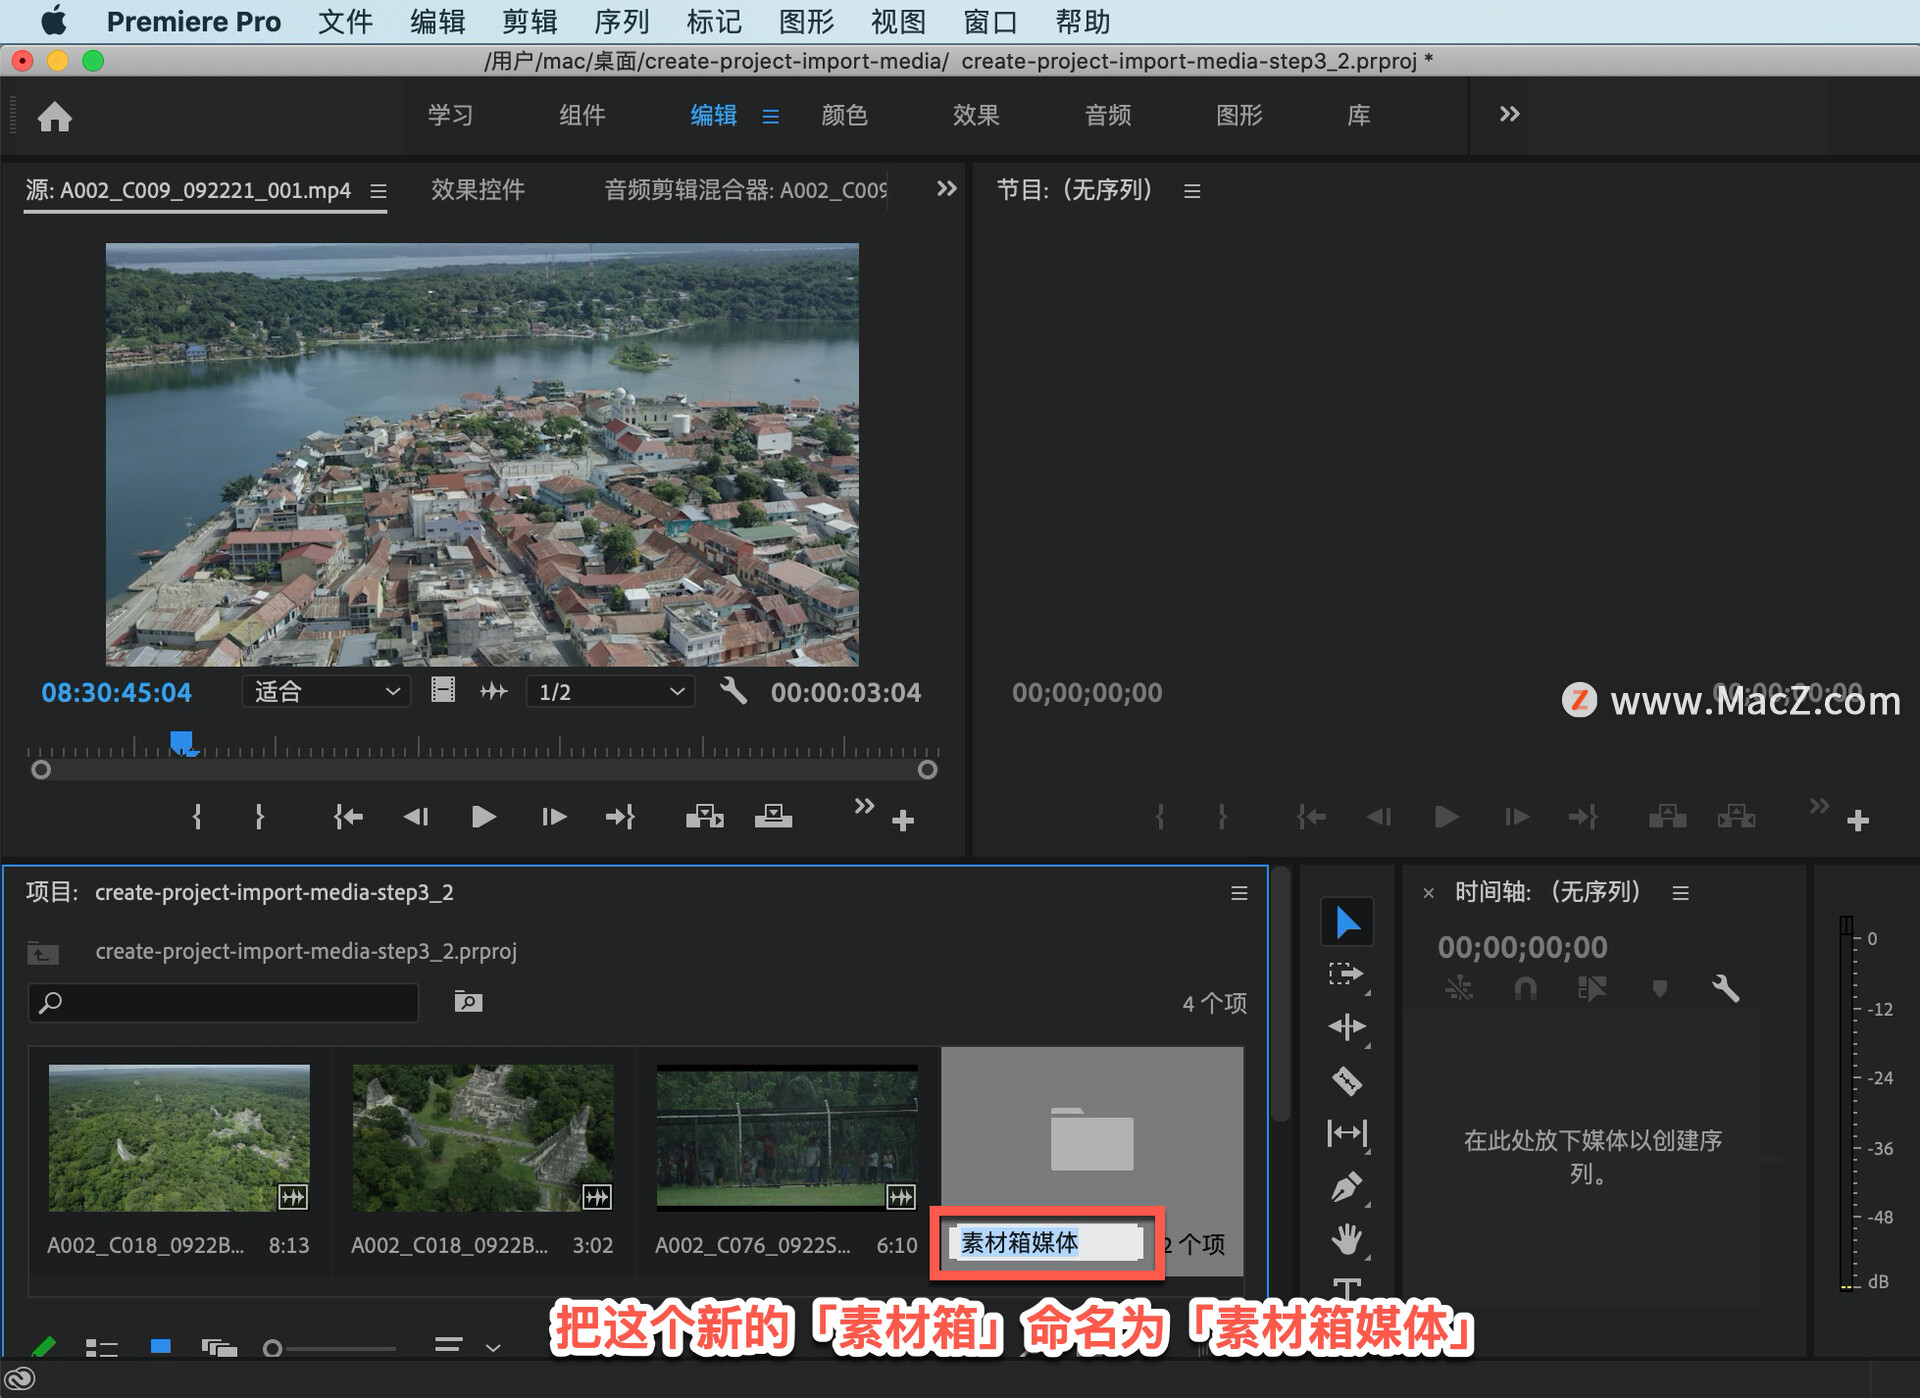The width and height of the screenshot is (1920, 1398).
Task: Open source monitor wrench settings
Action: [x=733, y=691]
